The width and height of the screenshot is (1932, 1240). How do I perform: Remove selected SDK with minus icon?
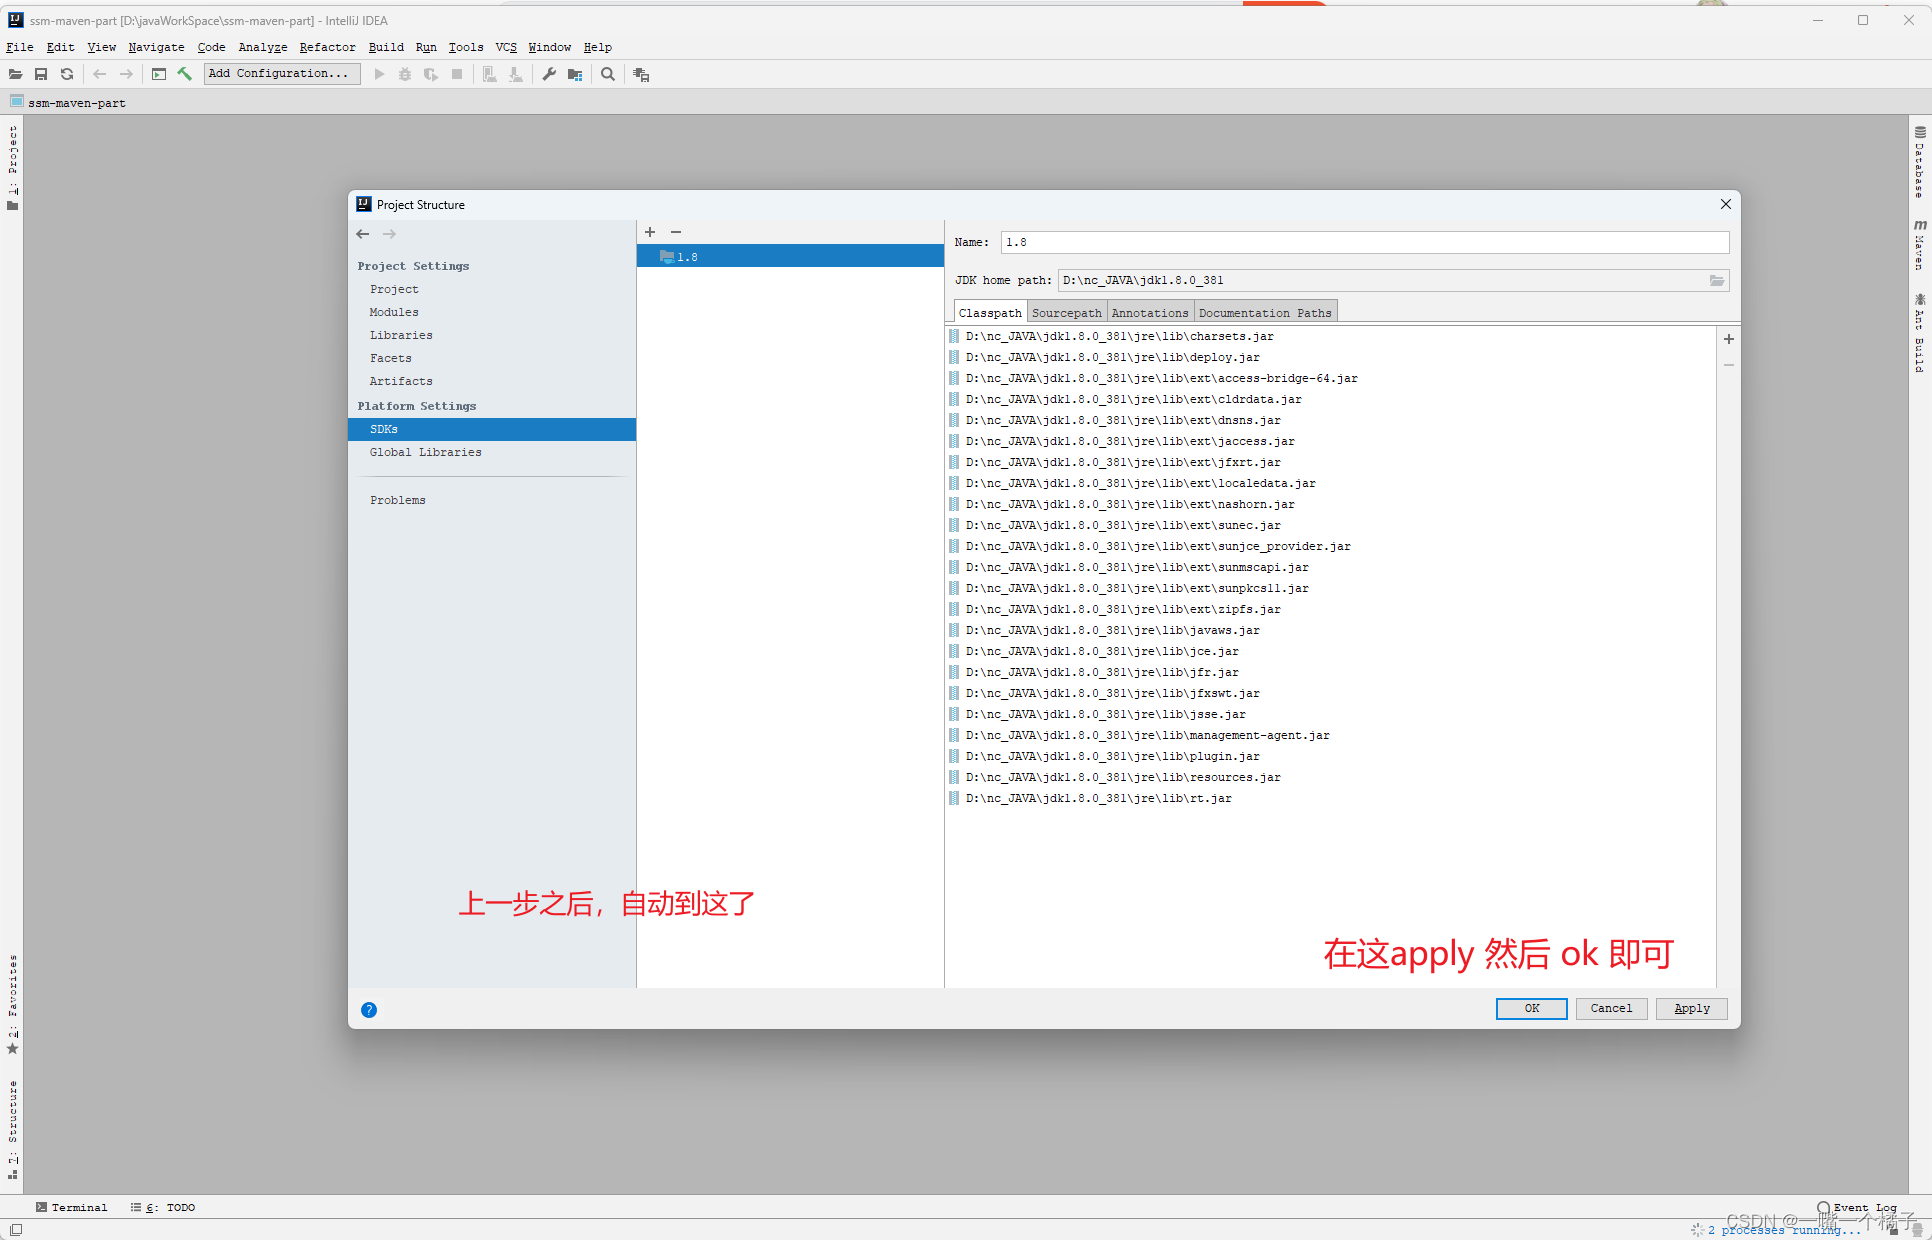pyautogui.click(x=676, y=232)
